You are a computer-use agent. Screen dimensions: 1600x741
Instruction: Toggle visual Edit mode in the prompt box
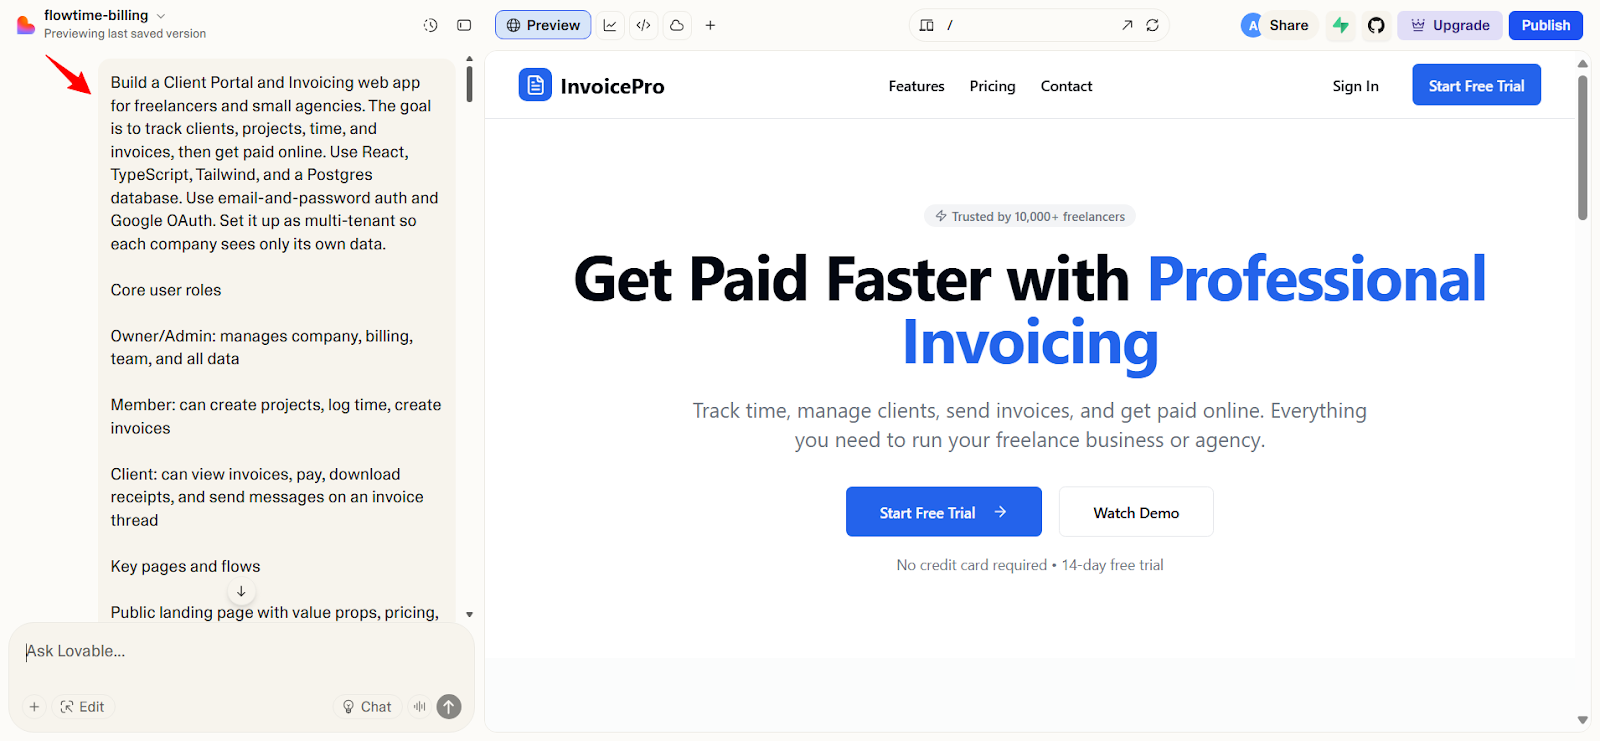83,707
